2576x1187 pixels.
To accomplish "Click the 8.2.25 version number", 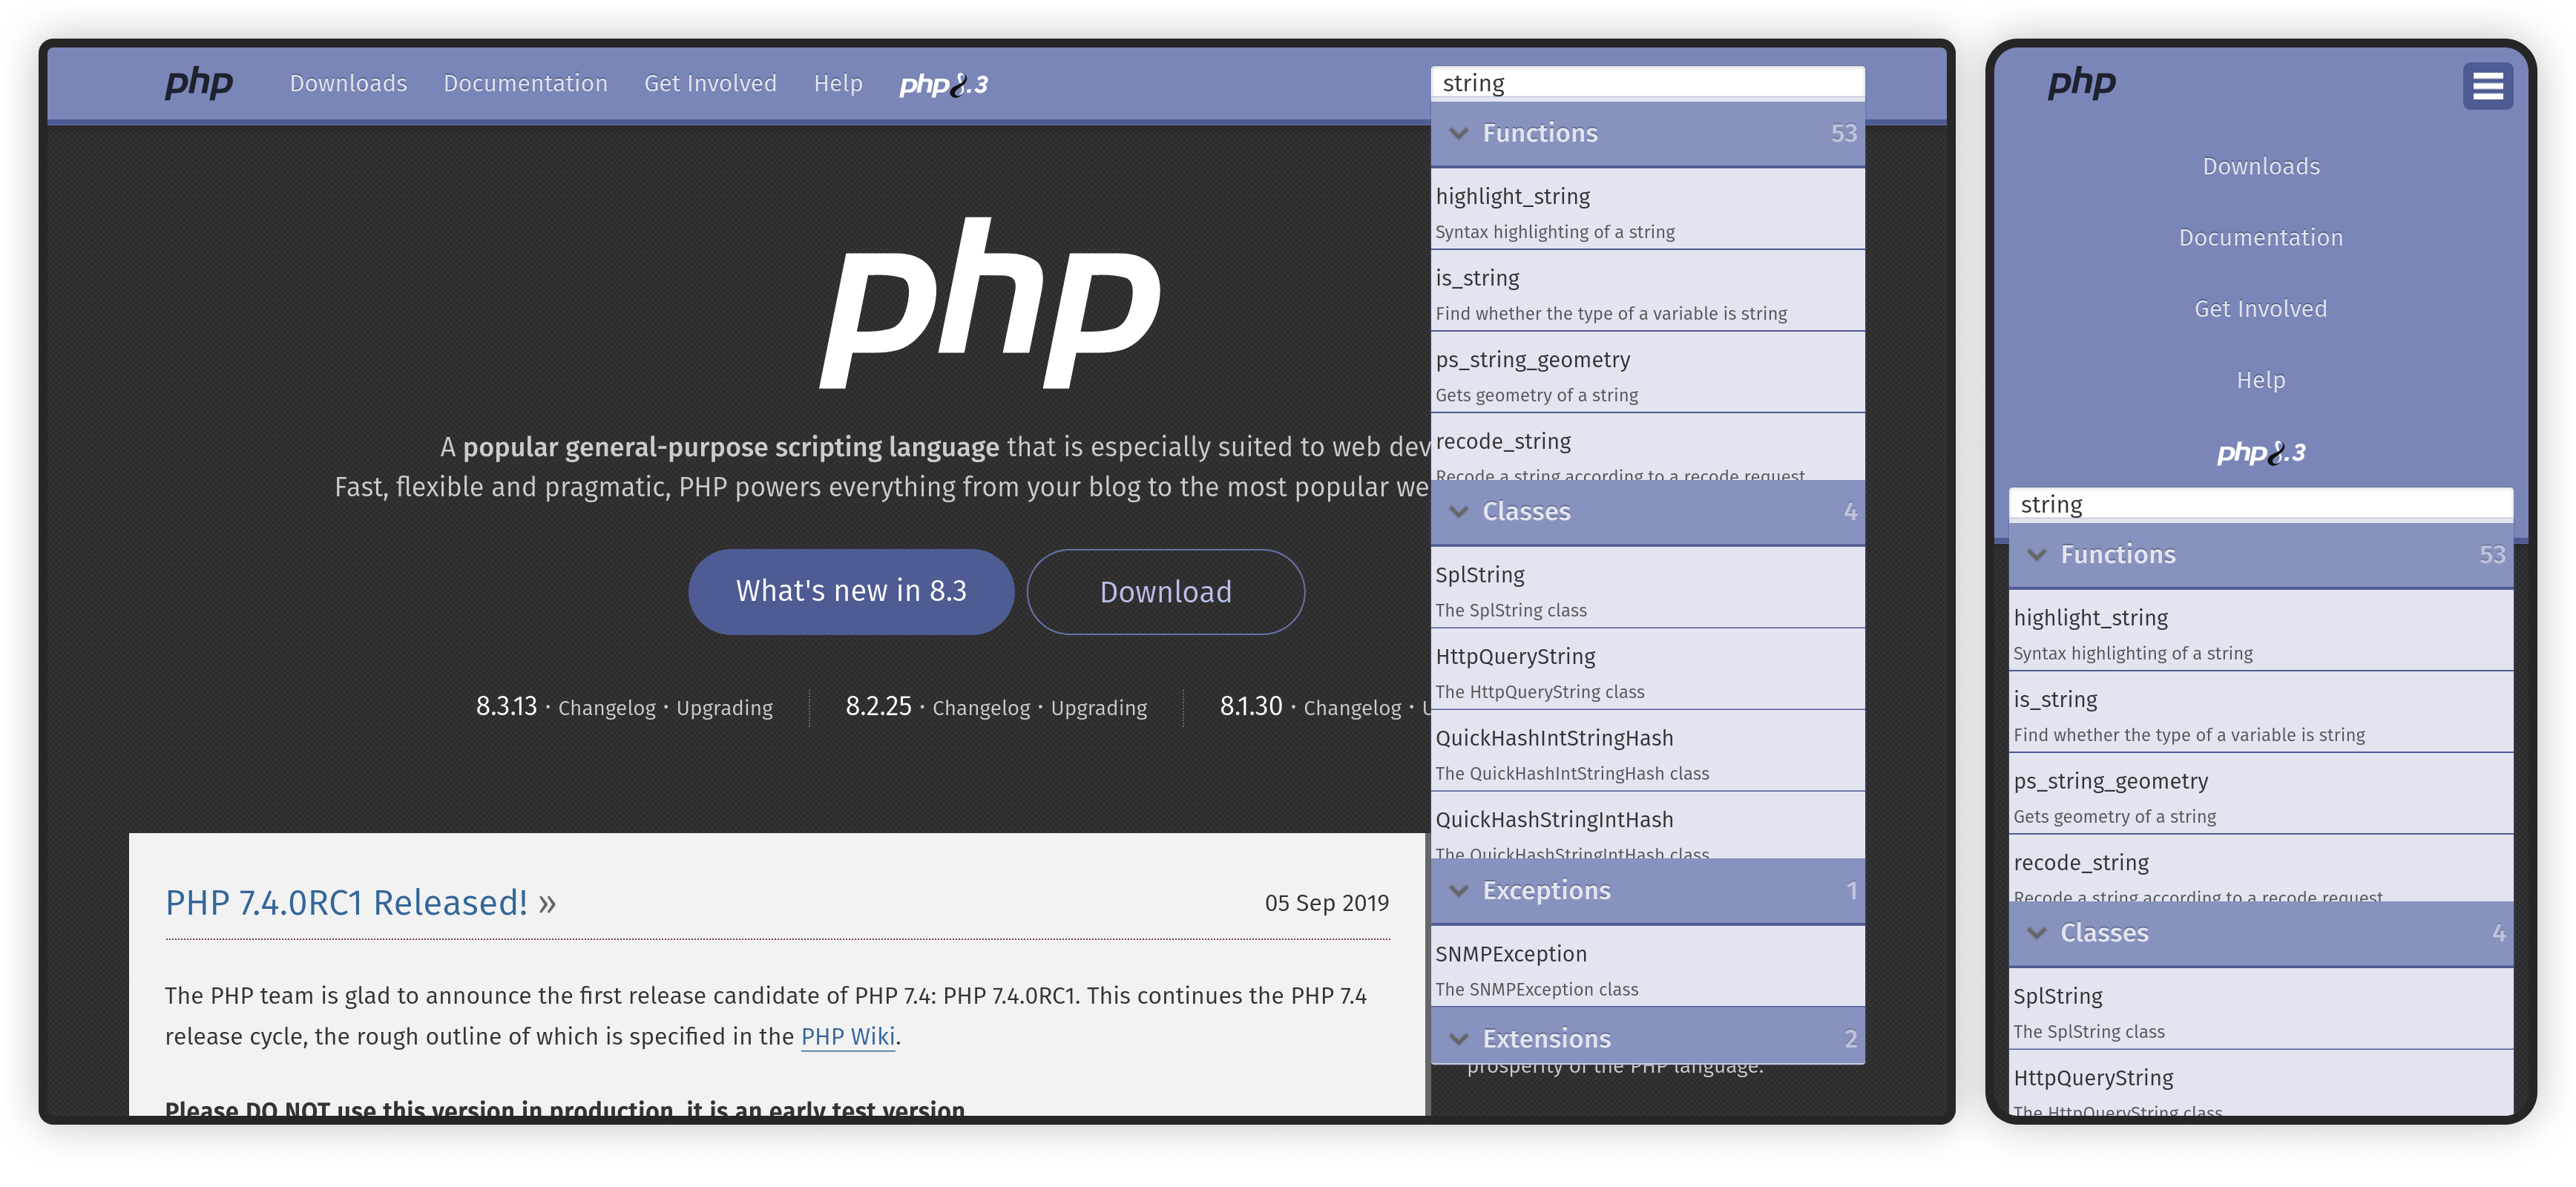I will (x=878, y=706).
